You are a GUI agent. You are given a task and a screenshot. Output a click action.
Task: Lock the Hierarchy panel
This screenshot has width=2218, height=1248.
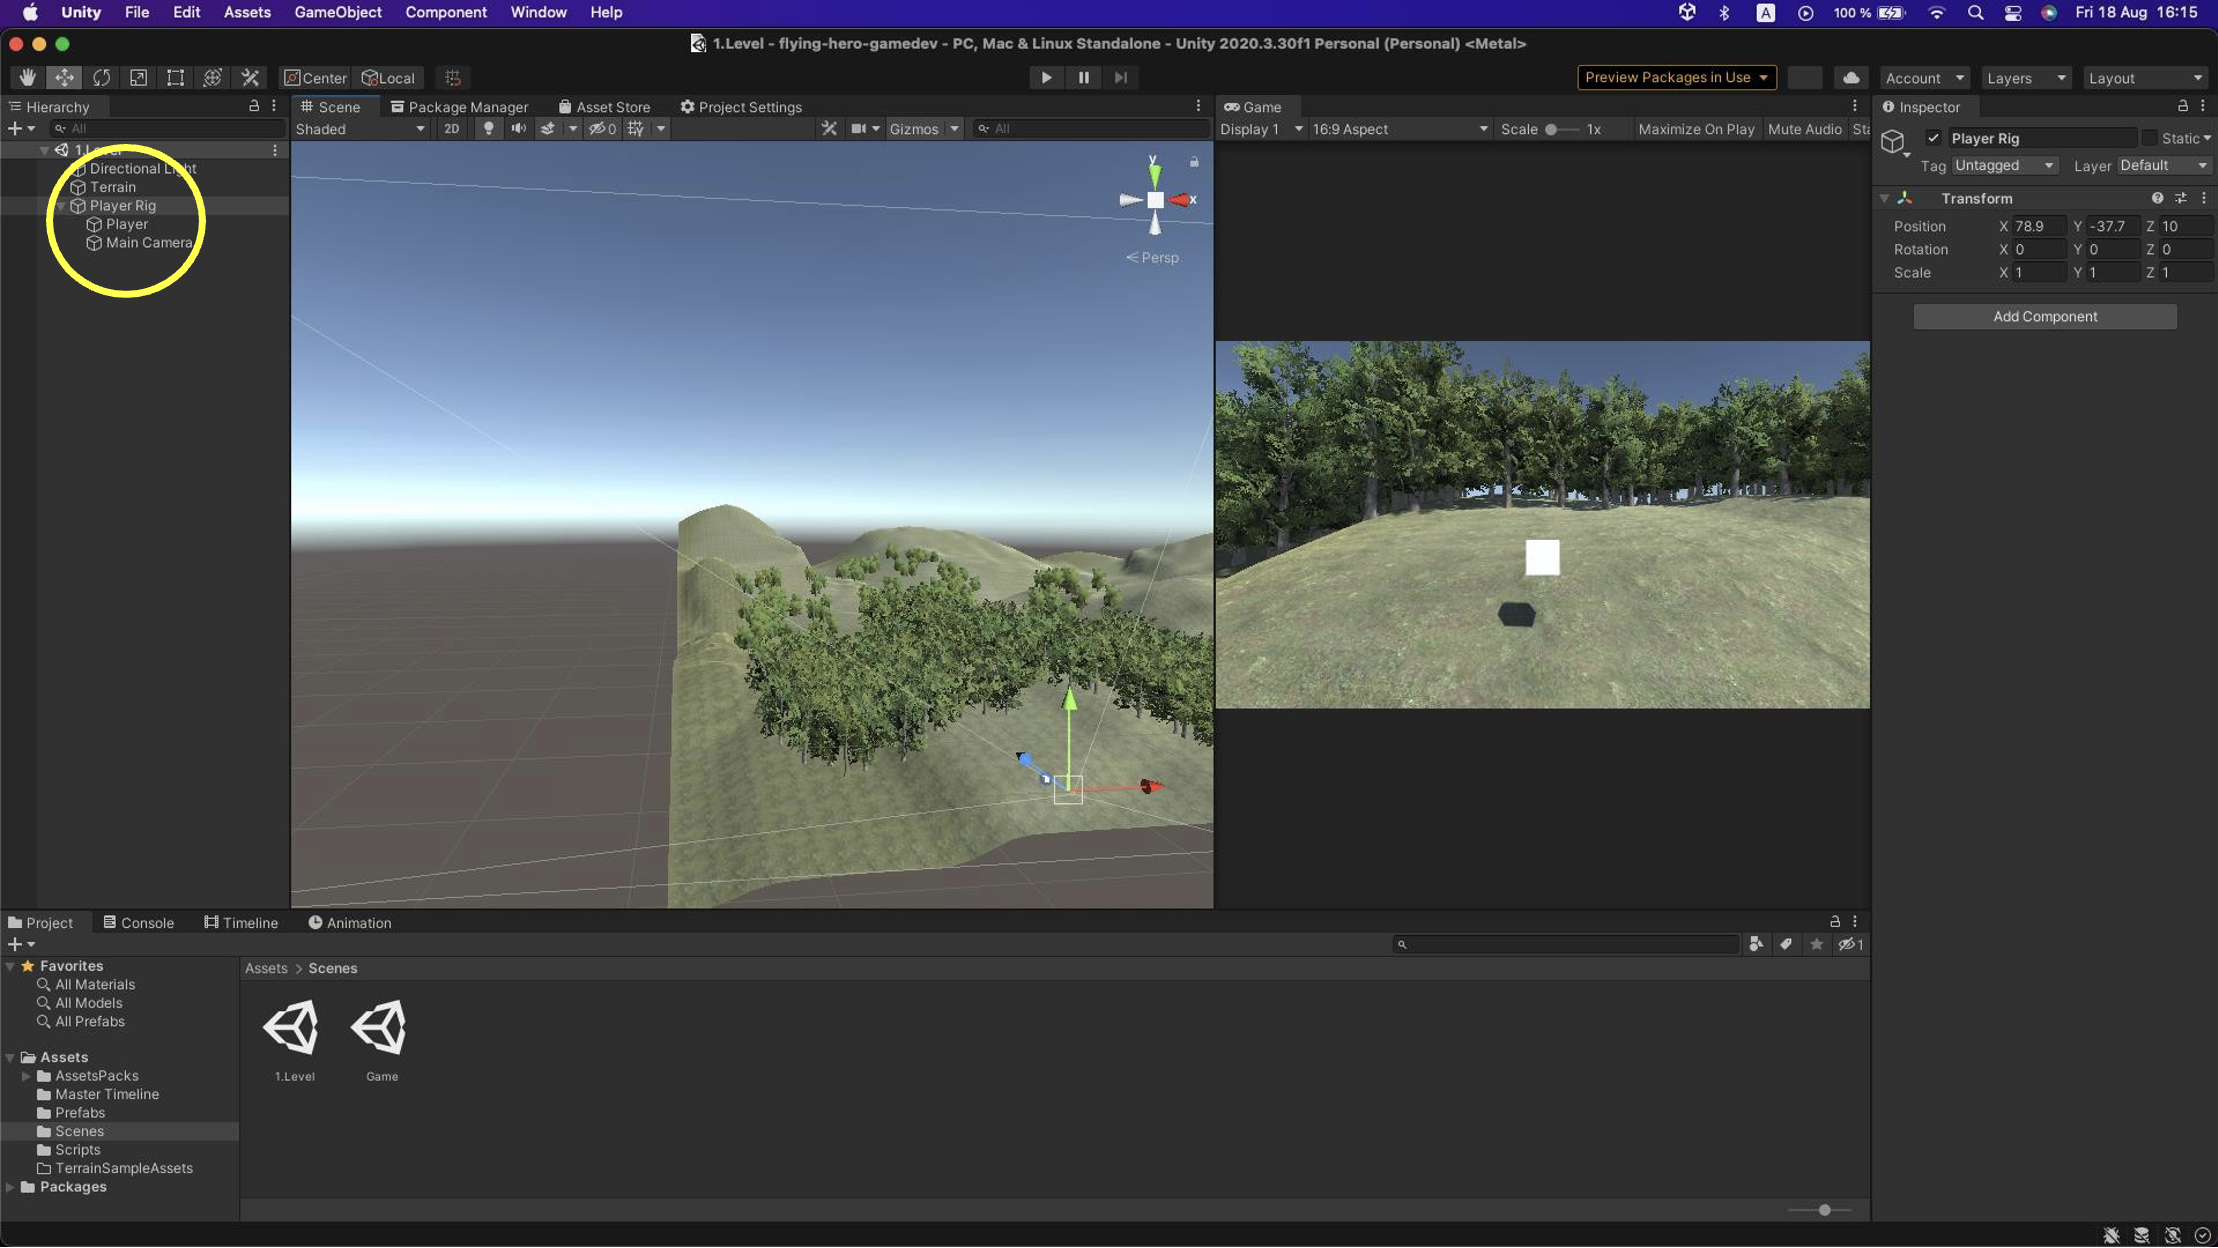pos(254,105)
